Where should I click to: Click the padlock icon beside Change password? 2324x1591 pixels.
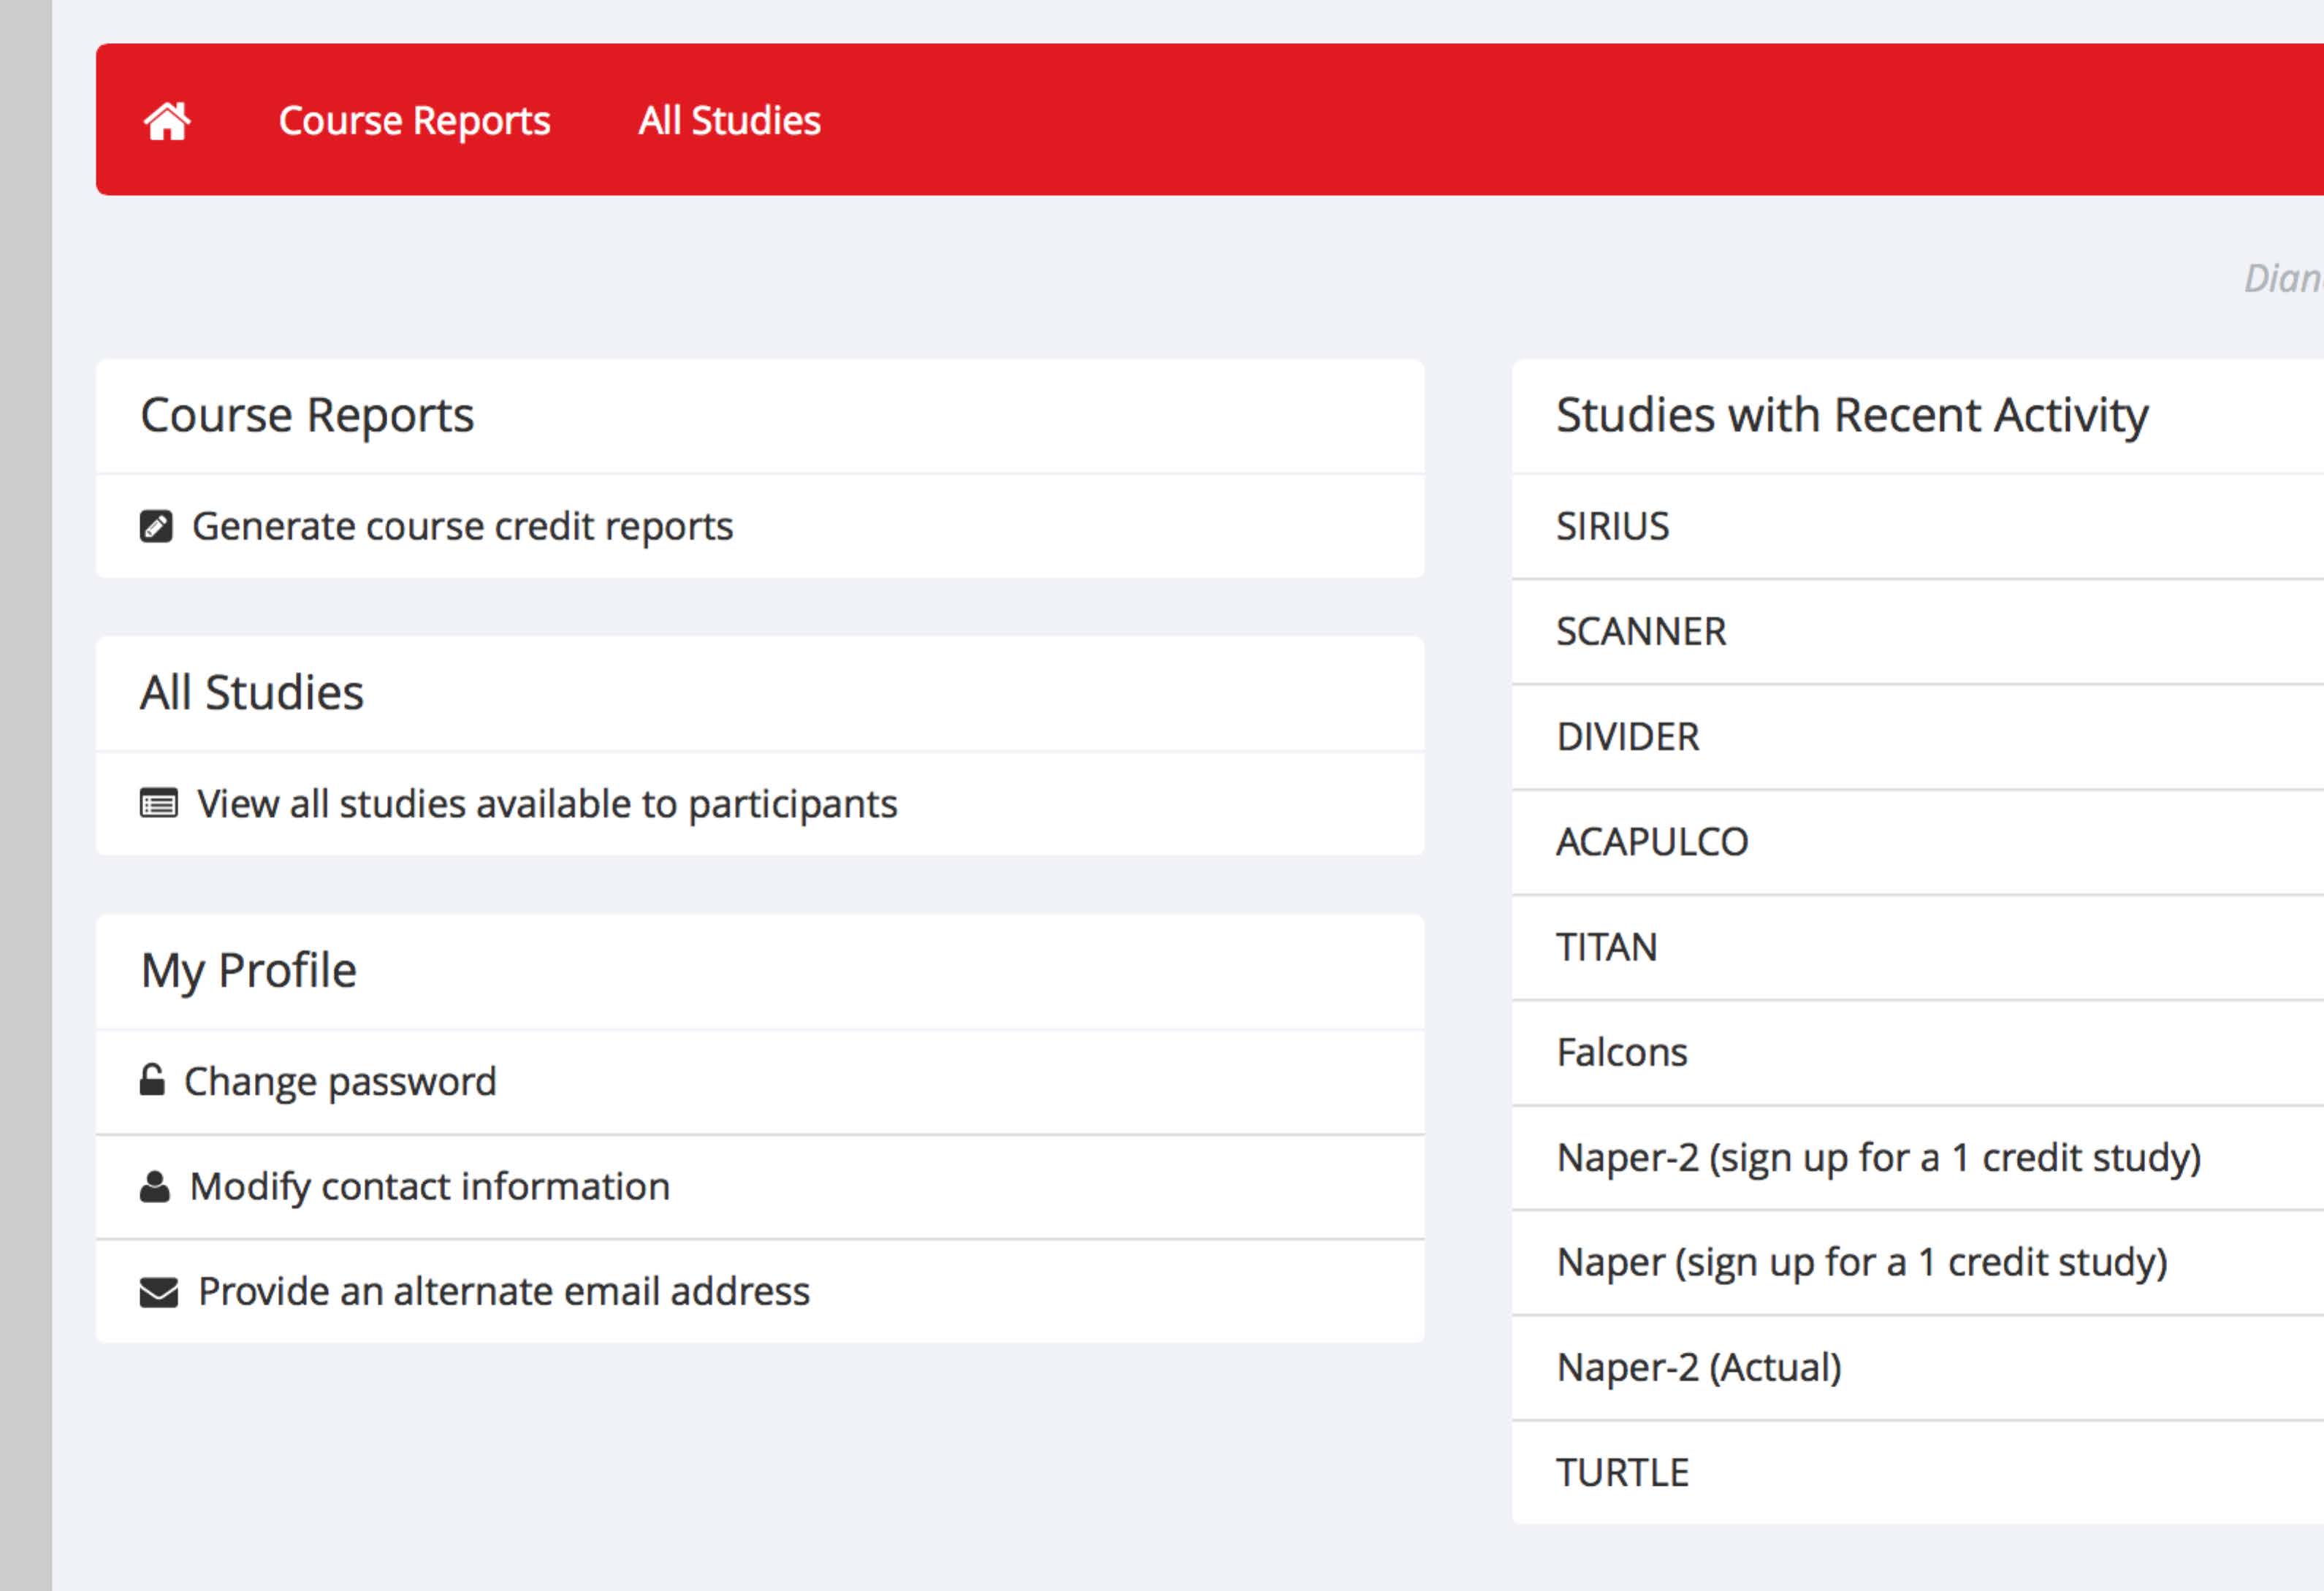152,1080
